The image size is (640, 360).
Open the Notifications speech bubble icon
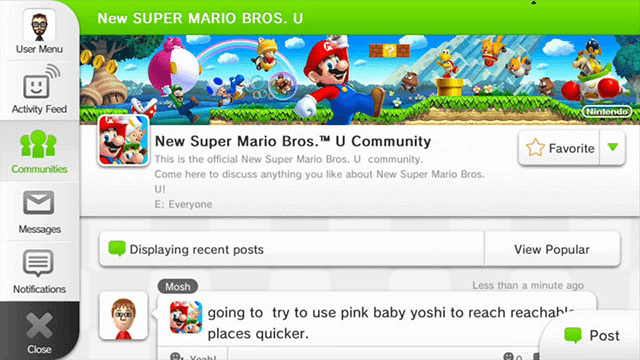click(38, 263)
